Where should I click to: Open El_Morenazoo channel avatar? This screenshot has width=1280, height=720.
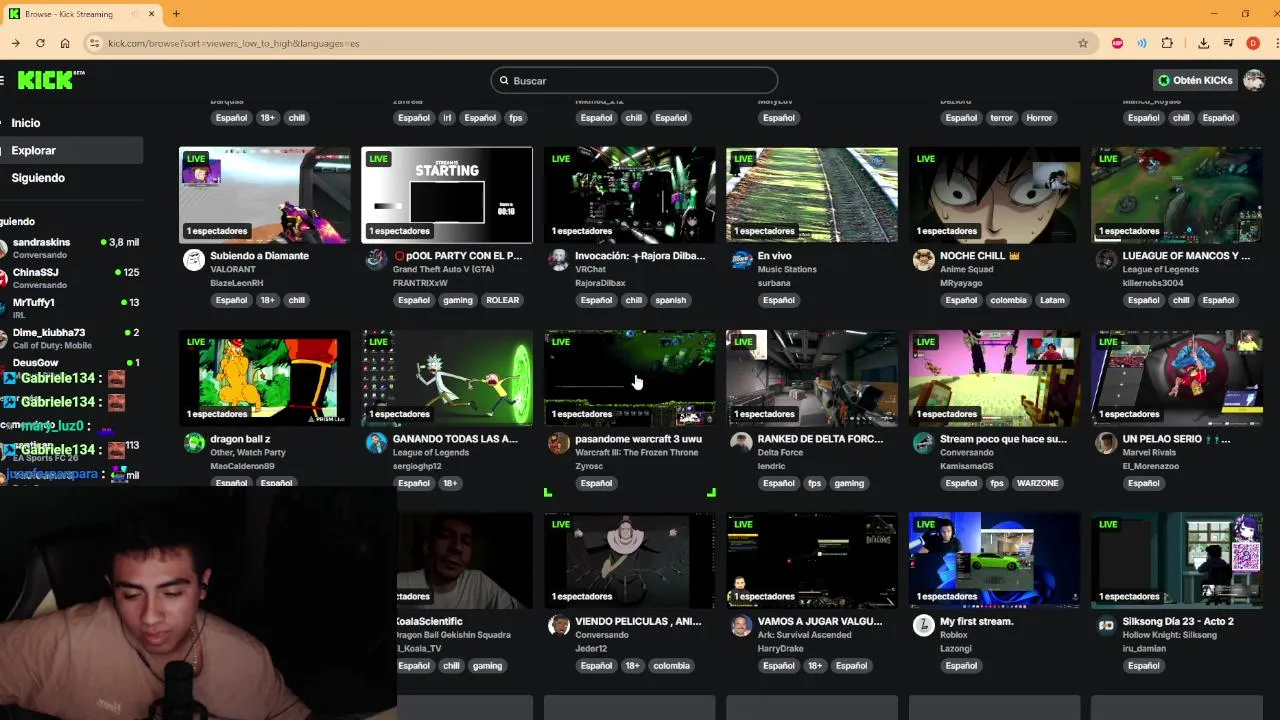click(1106, 443)
